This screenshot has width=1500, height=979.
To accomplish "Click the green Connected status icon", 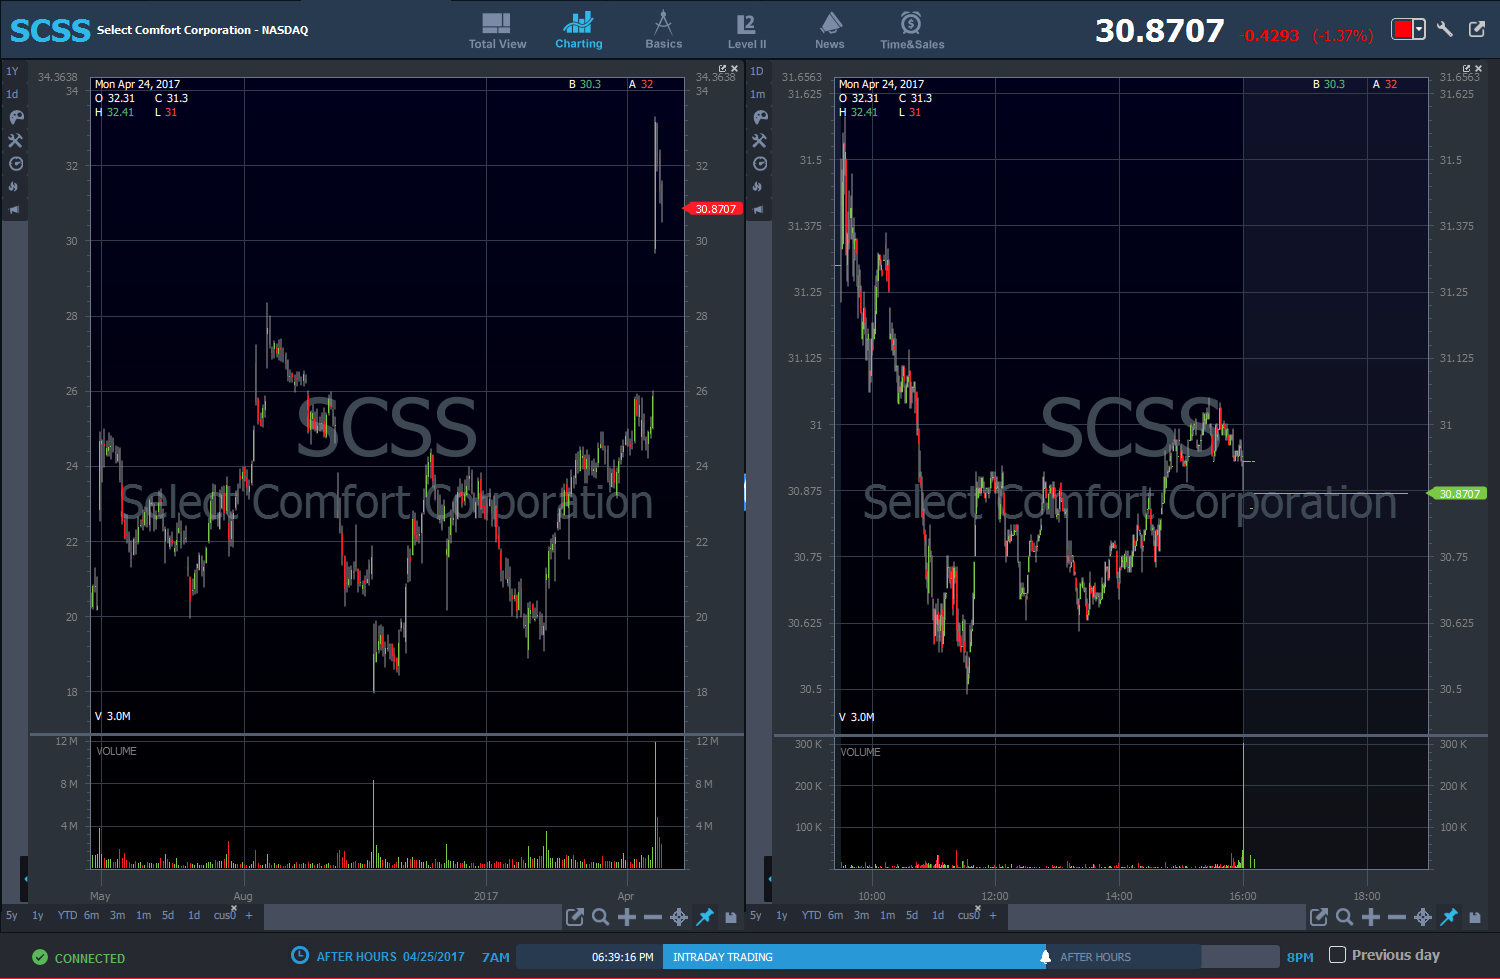I will coord(40,957).
